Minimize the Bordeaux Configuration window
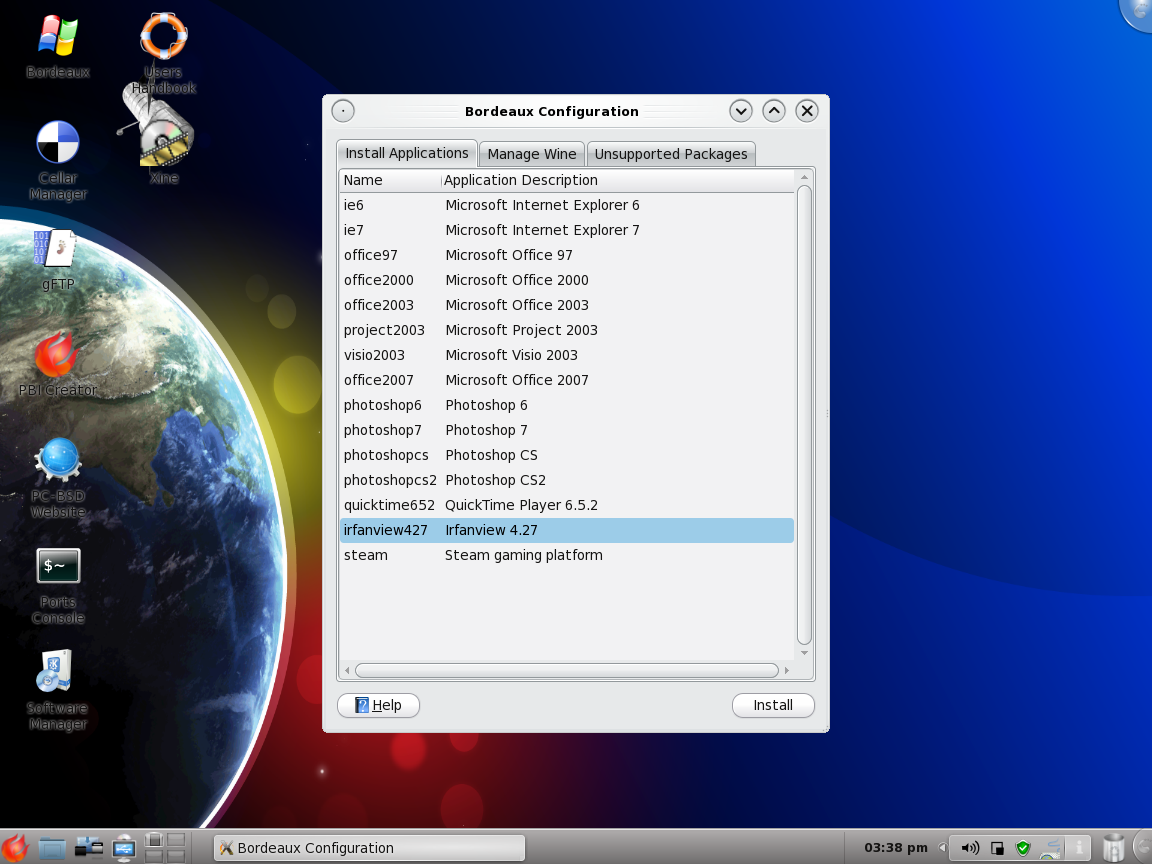 [741, 111]
